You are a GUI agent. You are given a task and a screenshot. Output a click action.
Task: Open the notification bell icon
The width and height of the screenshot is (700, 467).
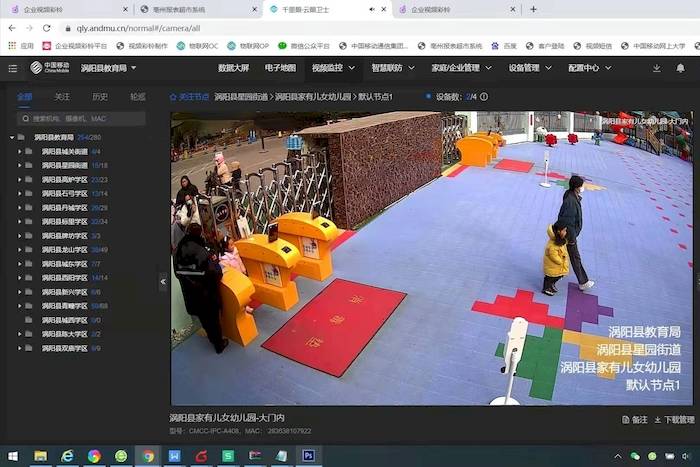coord(680,68)
